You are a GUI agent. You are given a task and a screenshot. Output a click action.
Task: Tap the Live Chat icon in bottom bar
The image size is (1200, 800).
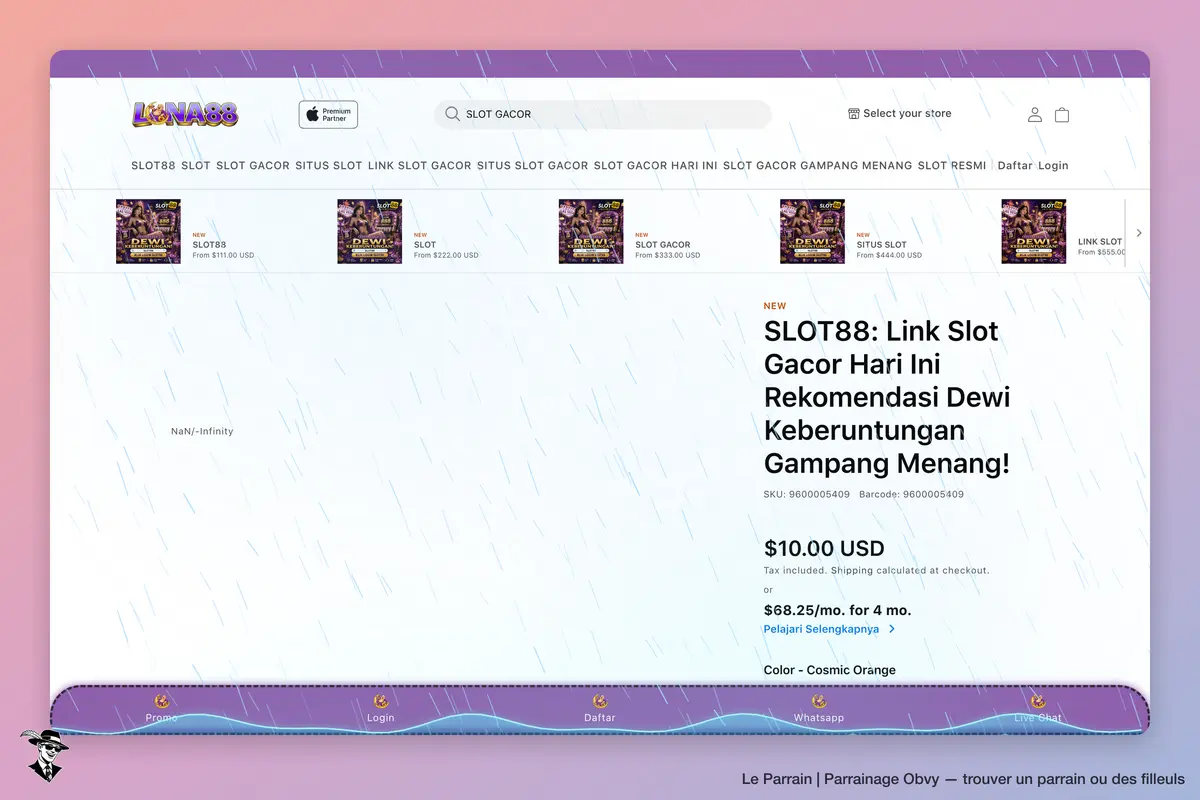(1038, 701)
